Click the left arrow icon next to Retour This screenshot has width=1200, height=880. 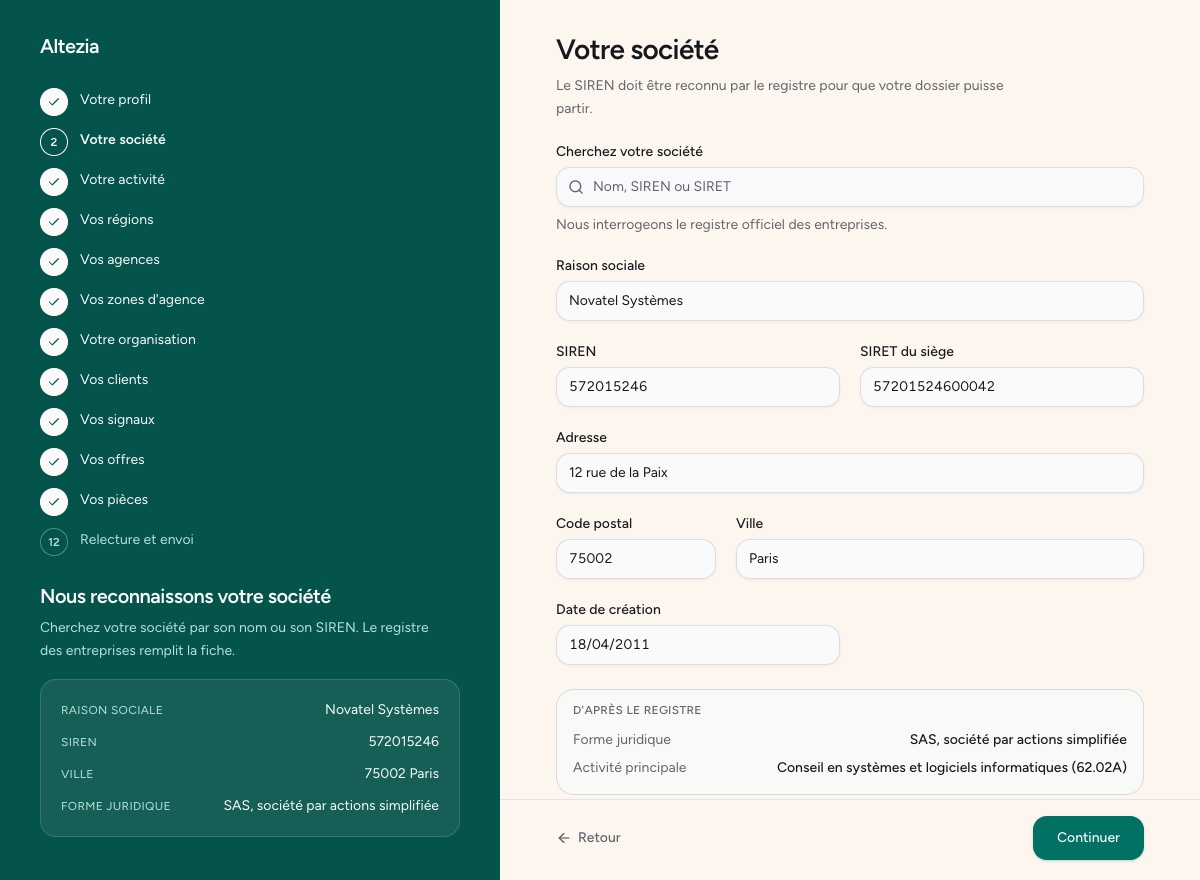point(564,838)
